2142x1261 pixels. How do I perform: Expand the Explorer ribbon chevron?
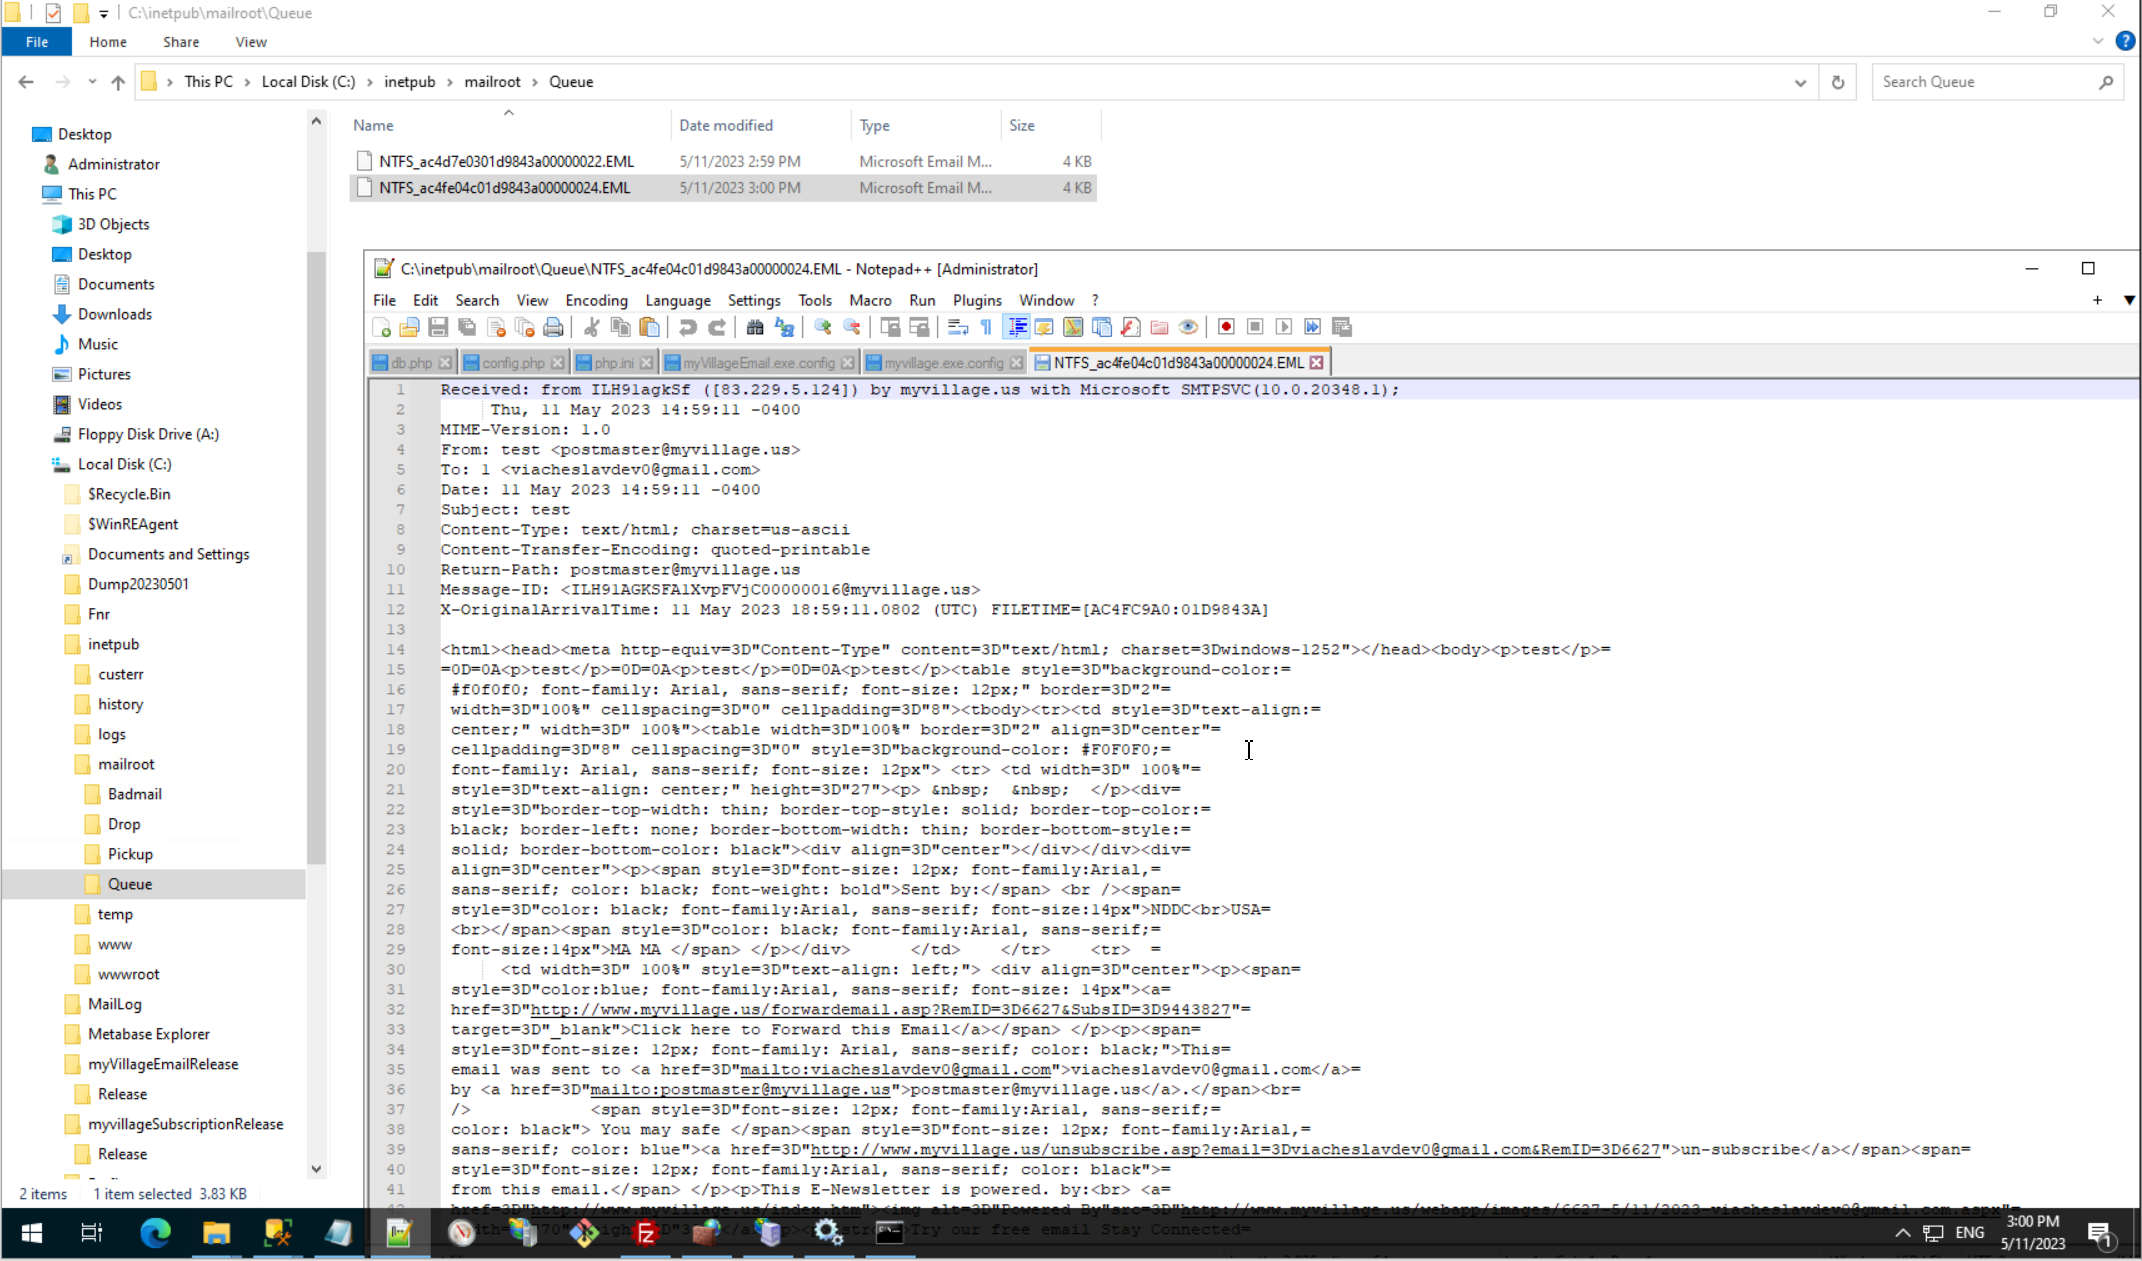(x=2097, y=42)
